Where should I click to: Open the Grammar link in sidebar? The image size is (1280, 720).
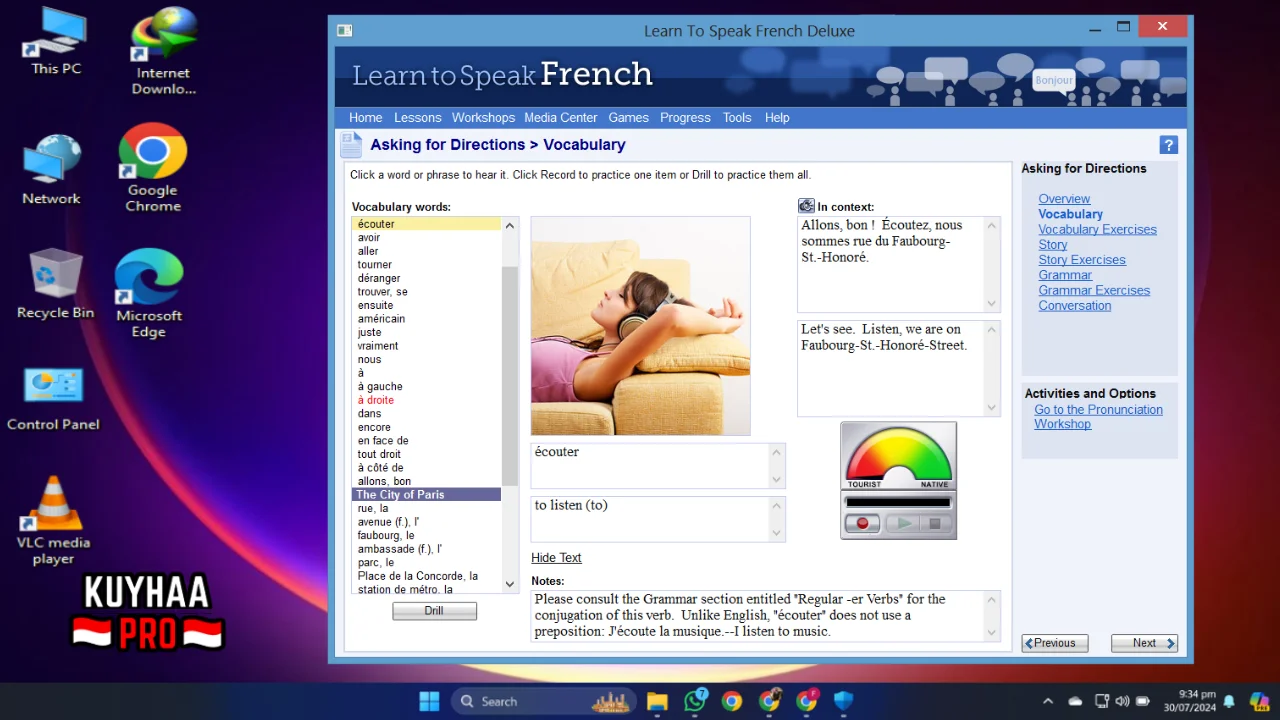1065,275
